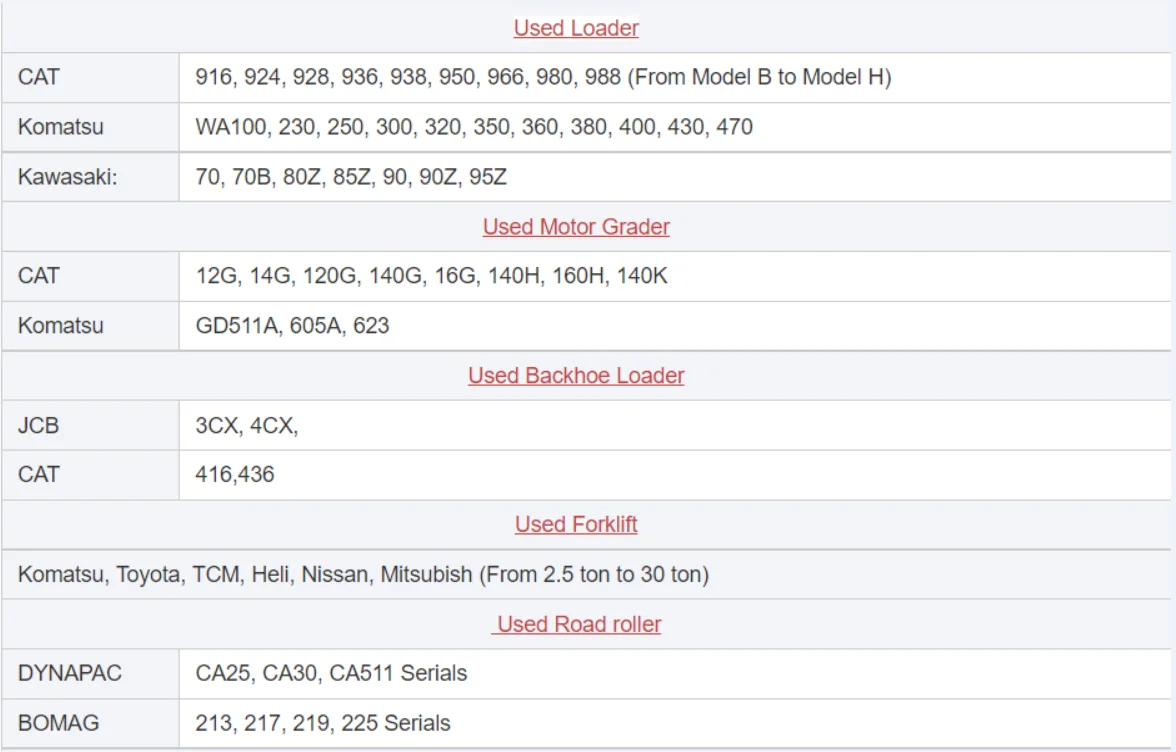
Task: Open the Used Forklift link
Action: 576,524
